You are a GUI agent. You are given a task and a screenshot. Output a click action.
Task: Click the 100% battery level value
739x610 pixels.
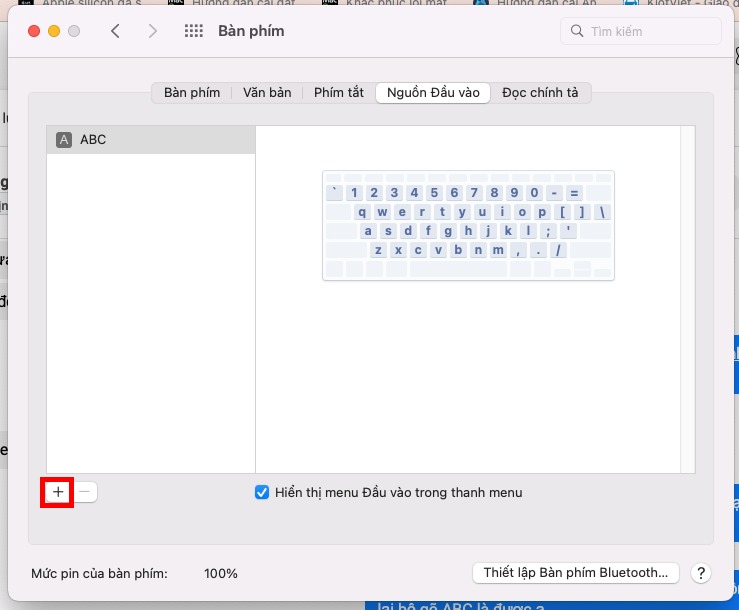221,573
